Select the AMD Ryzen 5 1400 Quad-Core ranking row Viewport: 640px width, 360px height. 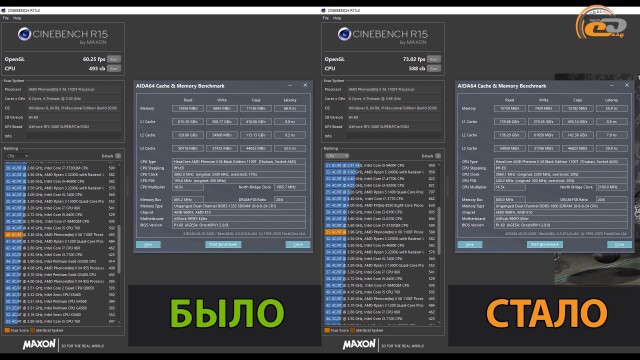[x=380, y=192]
